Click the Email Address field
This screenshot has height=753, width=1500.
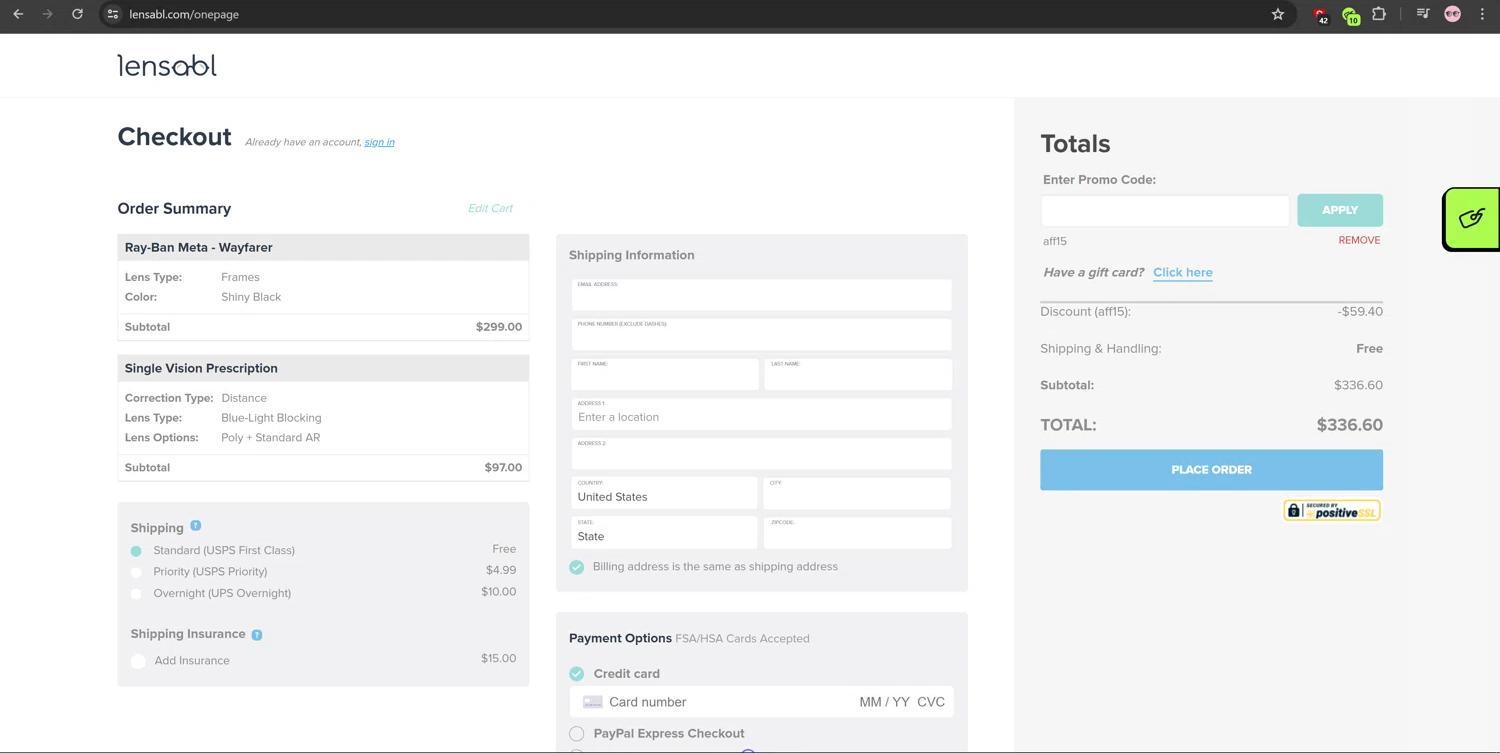tap(762, 295)
